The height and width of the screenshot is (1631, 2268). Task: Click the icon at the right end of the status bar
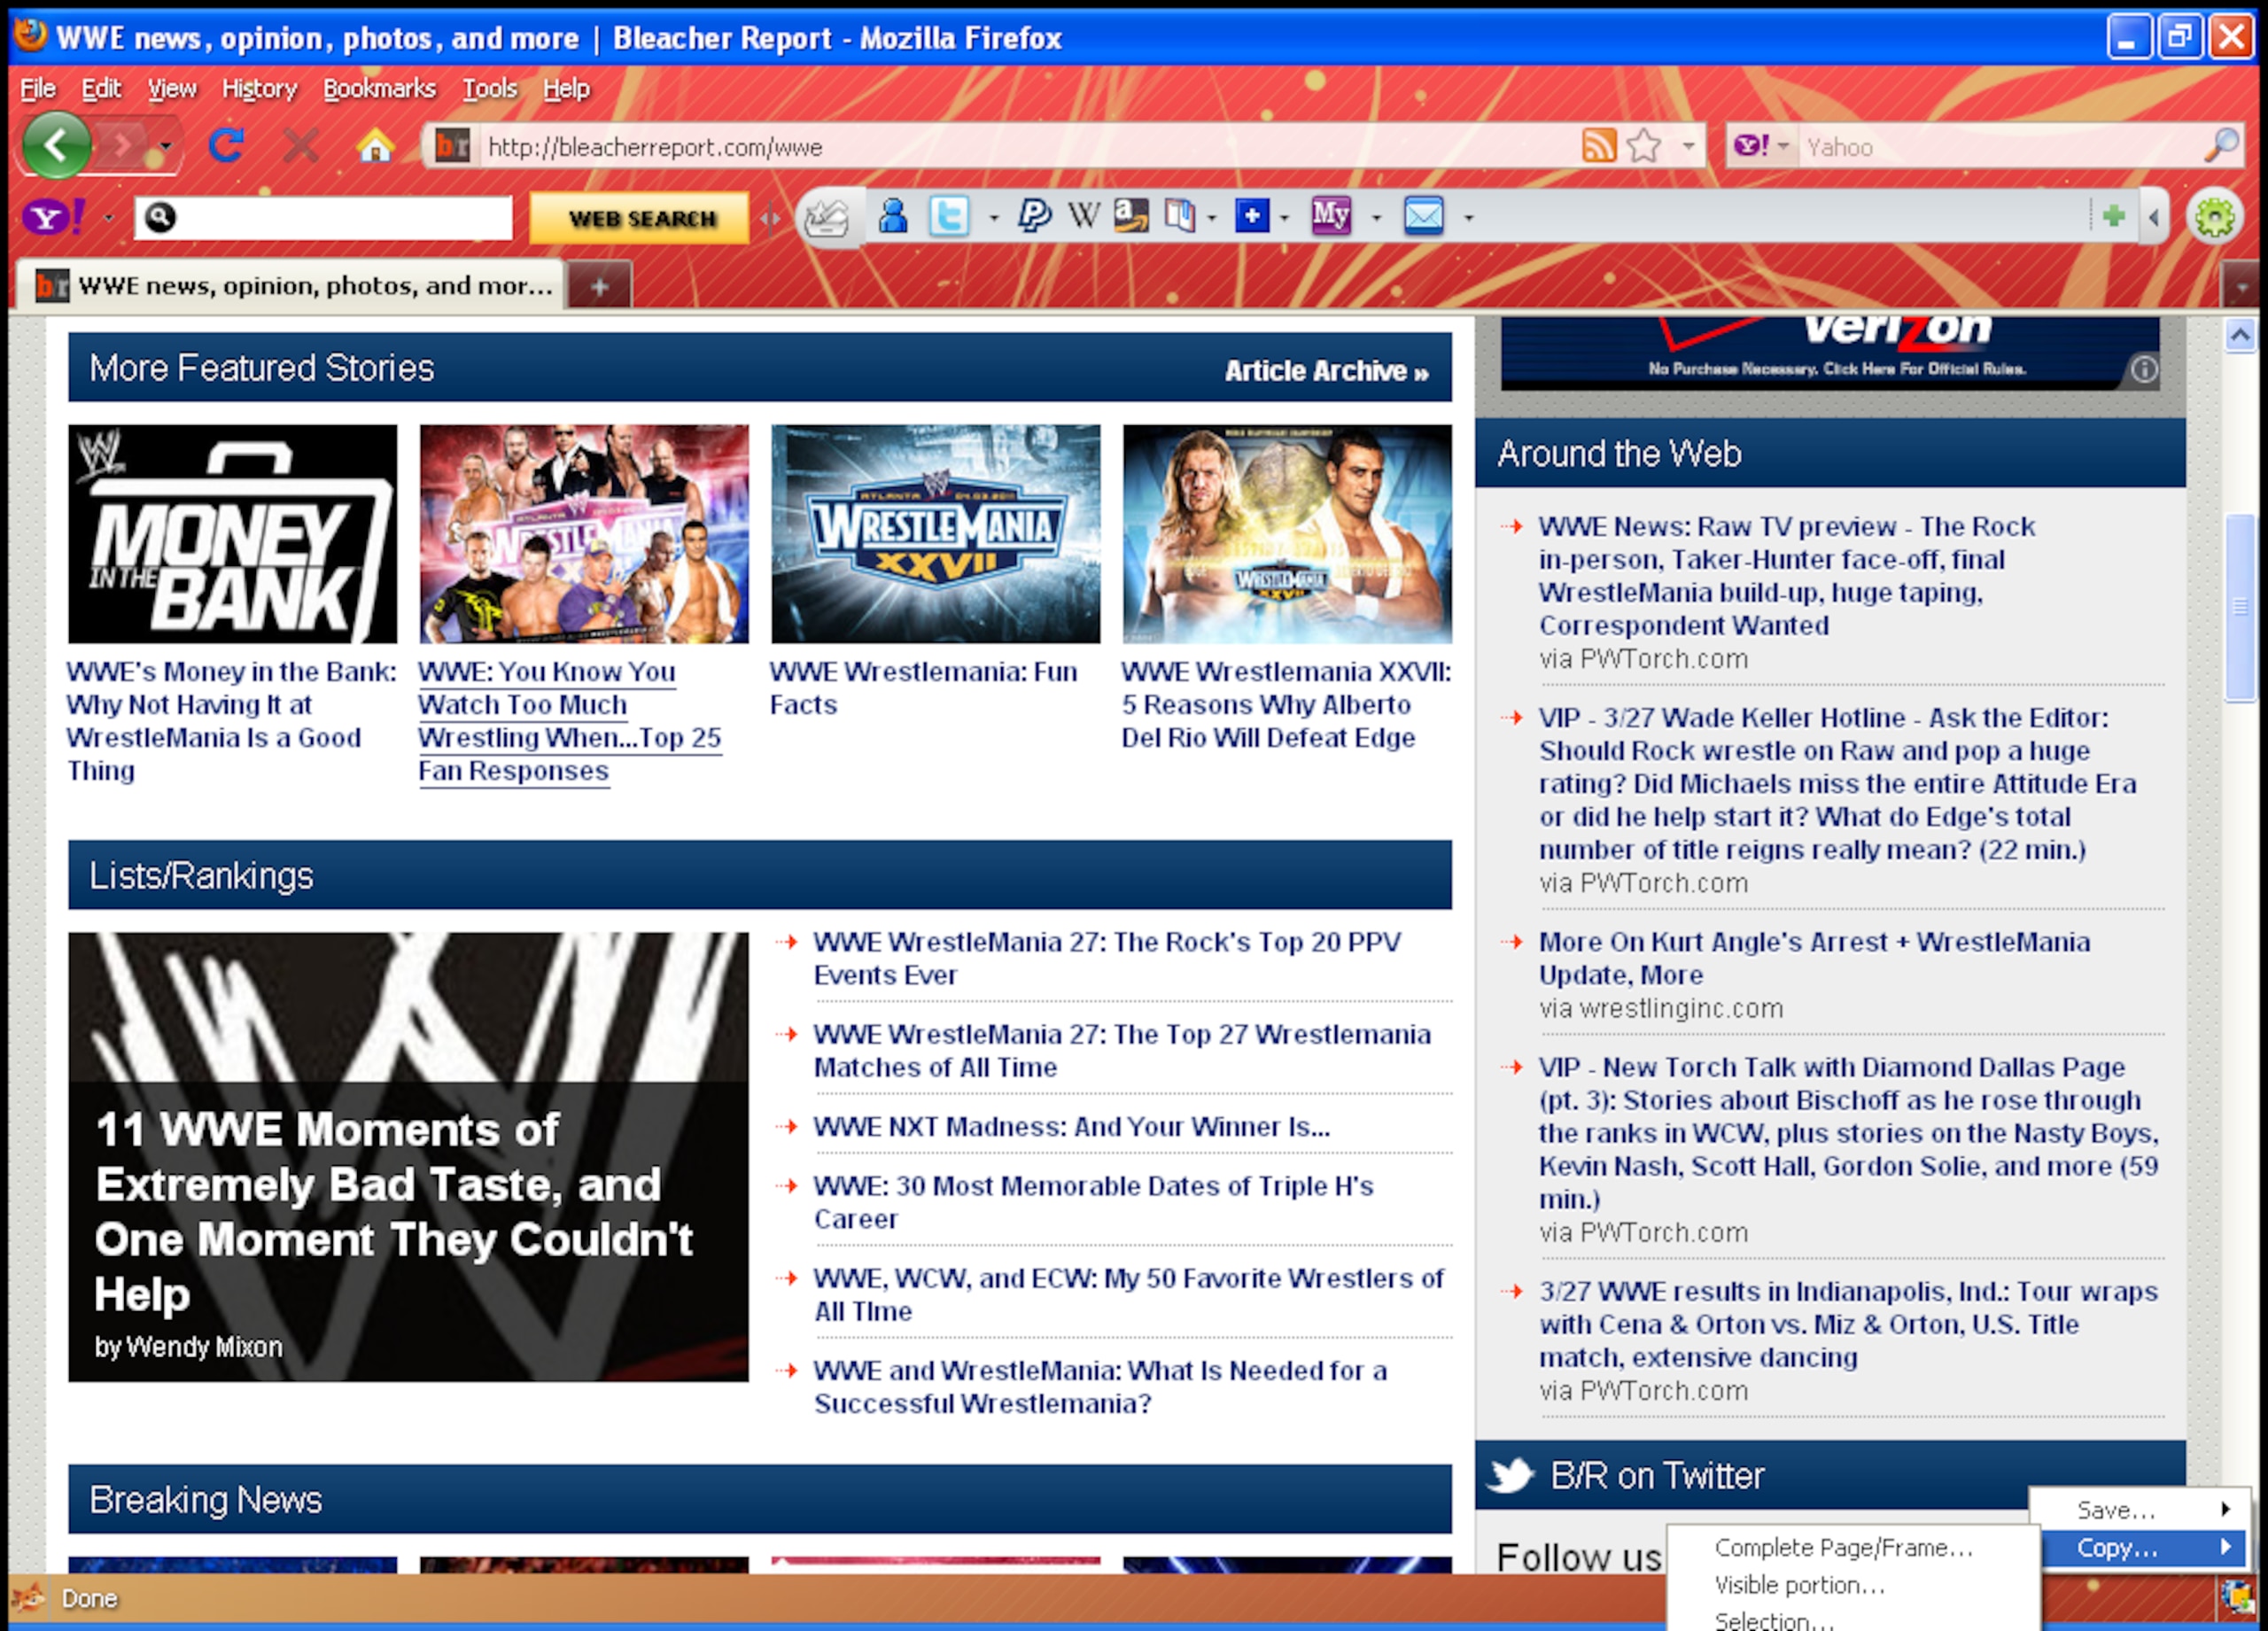(2238, 1597)
